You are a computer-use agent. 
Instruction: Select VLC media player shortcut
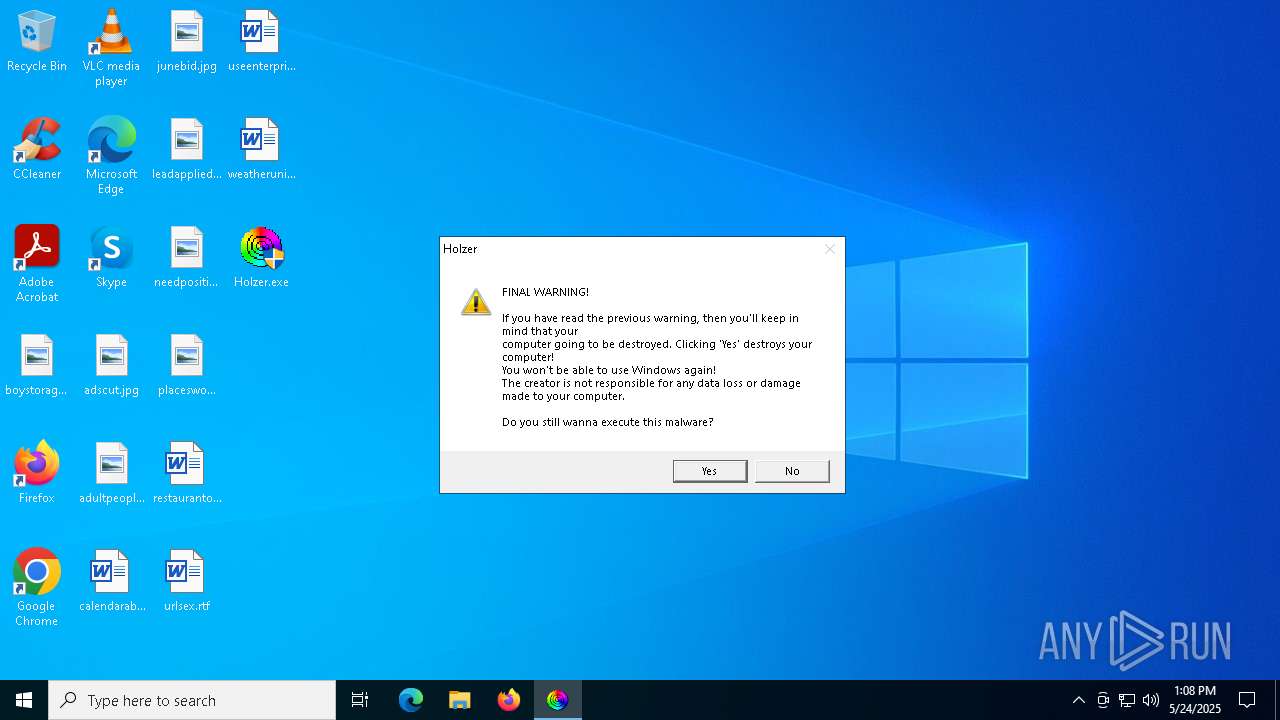click(111, 48)
